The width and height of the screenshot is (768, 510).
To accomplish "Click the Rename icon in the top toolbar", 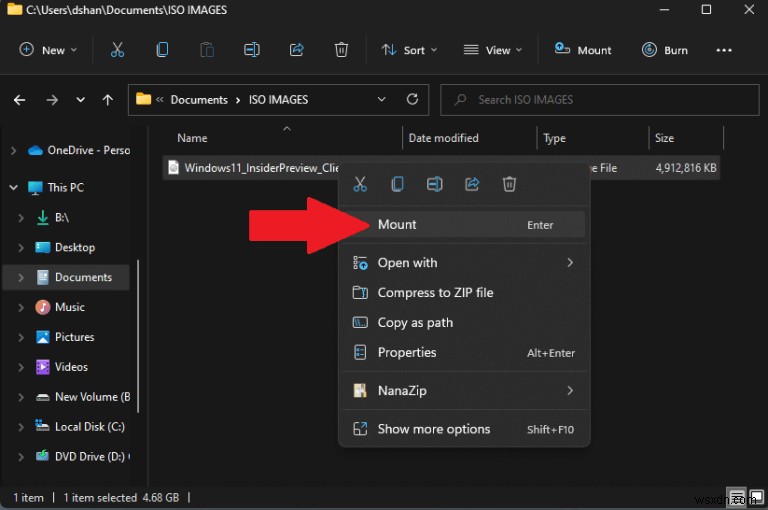I will pyautogui.click(x=252, y=49).
